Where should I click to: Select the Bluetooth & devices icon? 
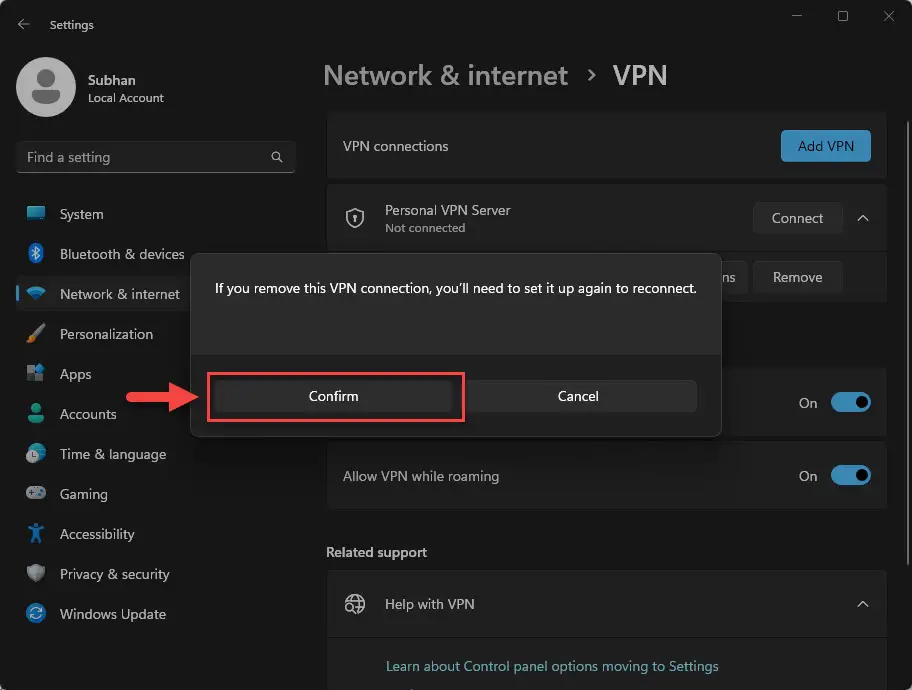pyautogui.click(x=36, y=254)
